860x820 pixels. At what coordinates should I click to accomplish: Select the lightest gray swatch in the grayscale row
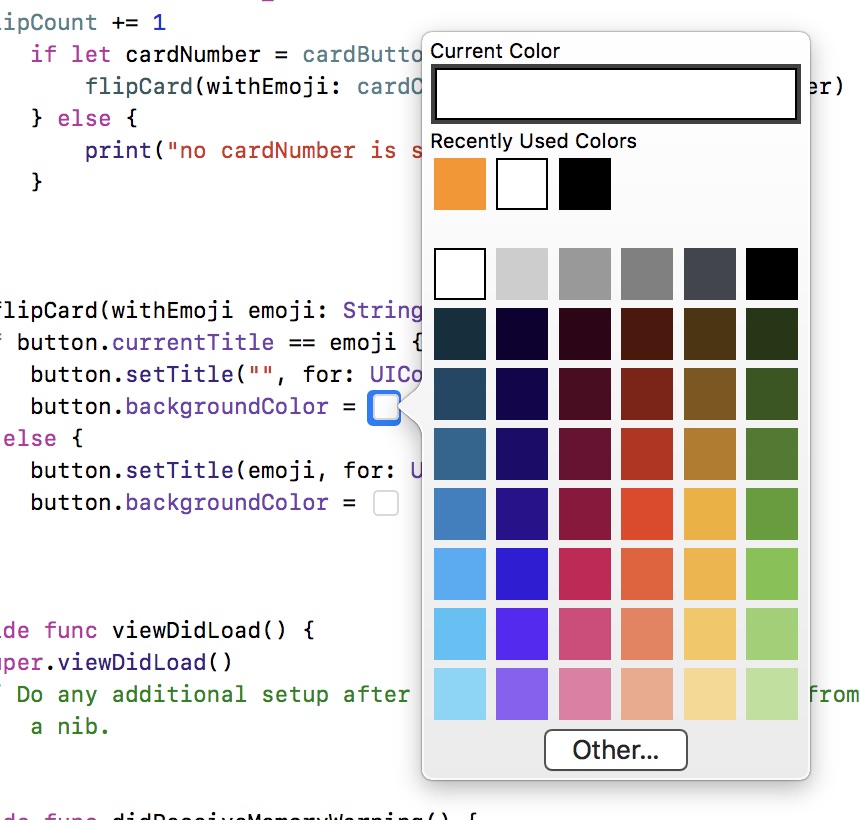click(522, 274)
